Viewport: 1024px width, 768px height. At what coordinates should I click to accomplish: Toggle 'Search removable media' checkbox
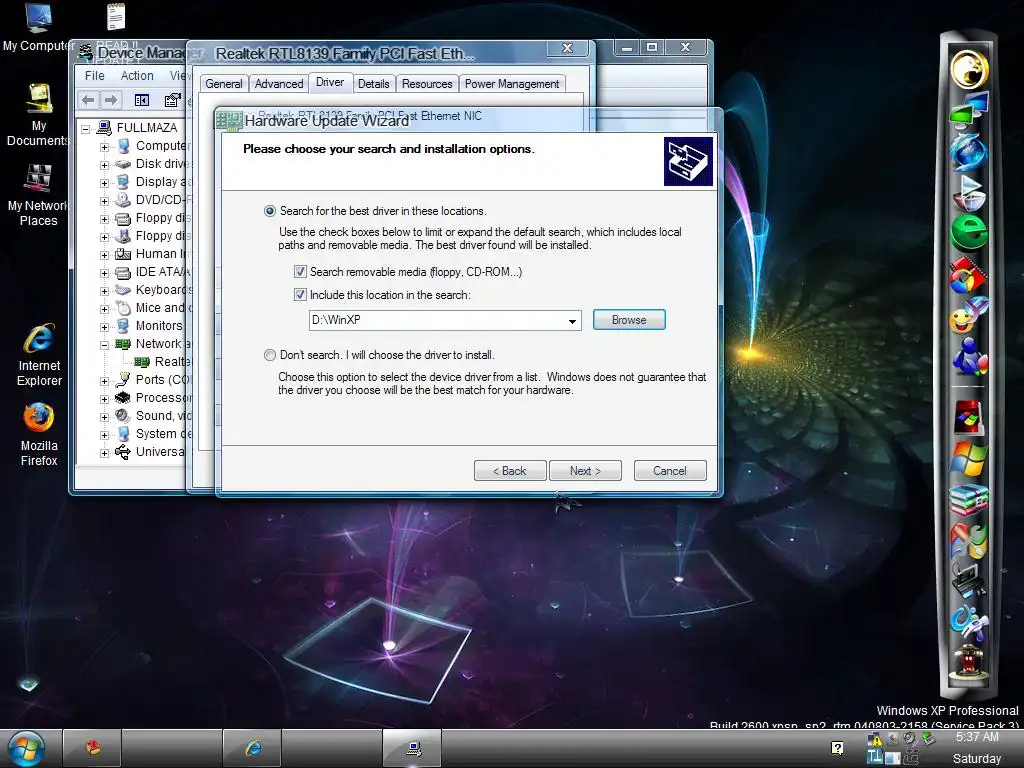click(300, 272)
